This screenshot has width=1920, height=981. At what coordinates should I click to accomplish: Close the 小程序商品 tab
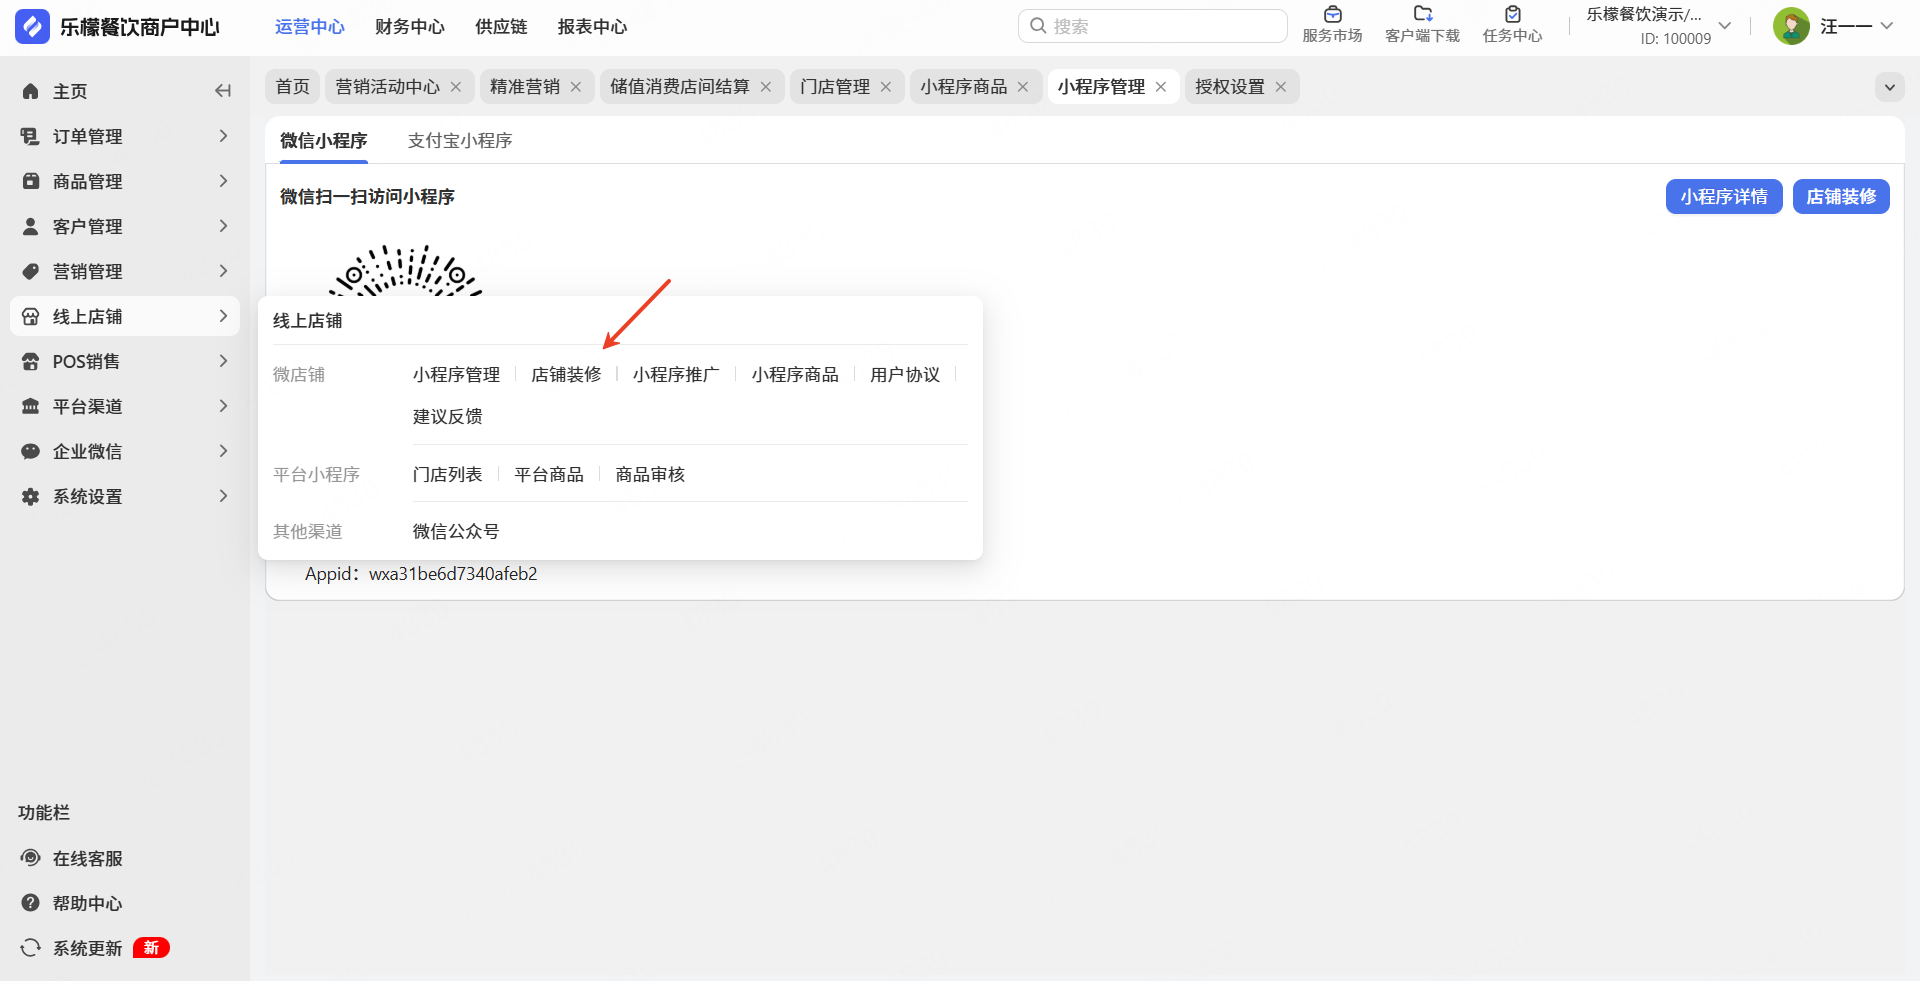tap(1023, 87)
